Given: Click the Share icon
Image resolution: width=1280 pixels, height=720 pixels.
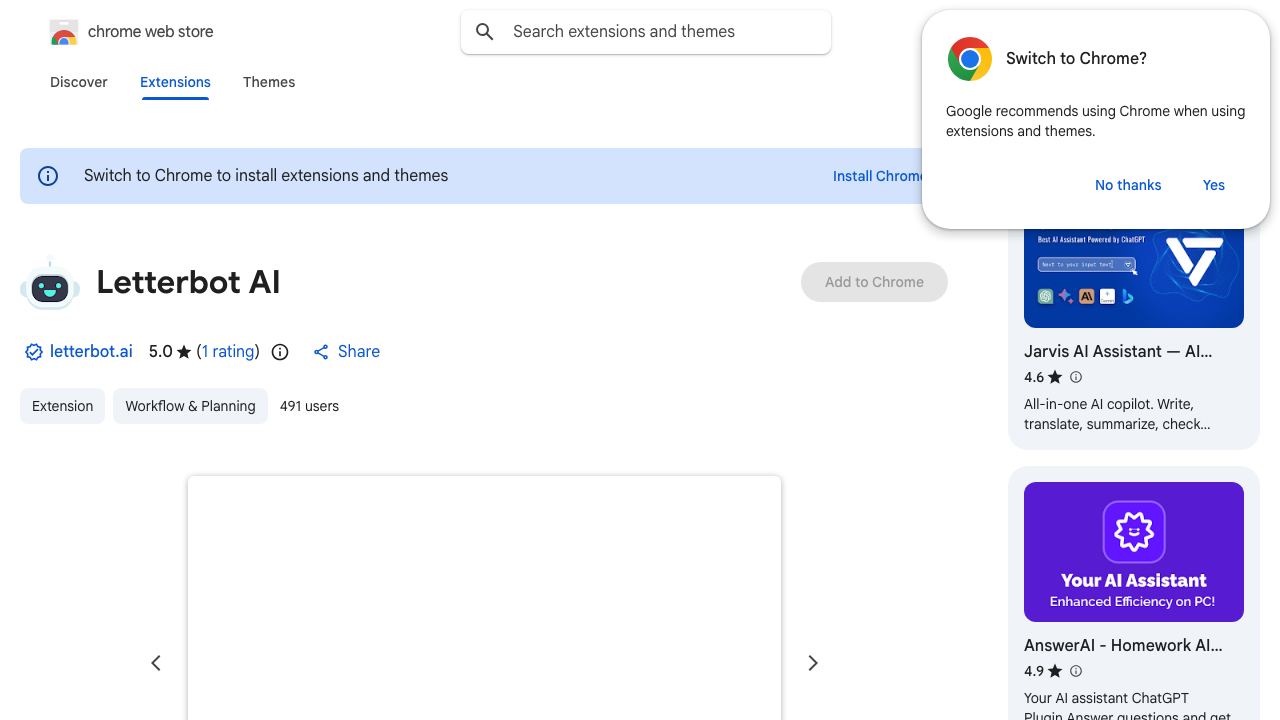Looking at the screenshot, I should coord(321,352).
